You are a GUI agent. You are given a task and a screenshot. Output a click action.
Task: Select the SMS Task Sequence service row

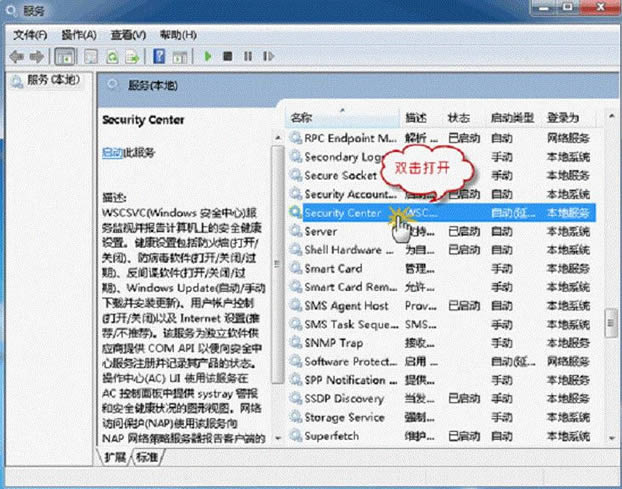(441, 324)
